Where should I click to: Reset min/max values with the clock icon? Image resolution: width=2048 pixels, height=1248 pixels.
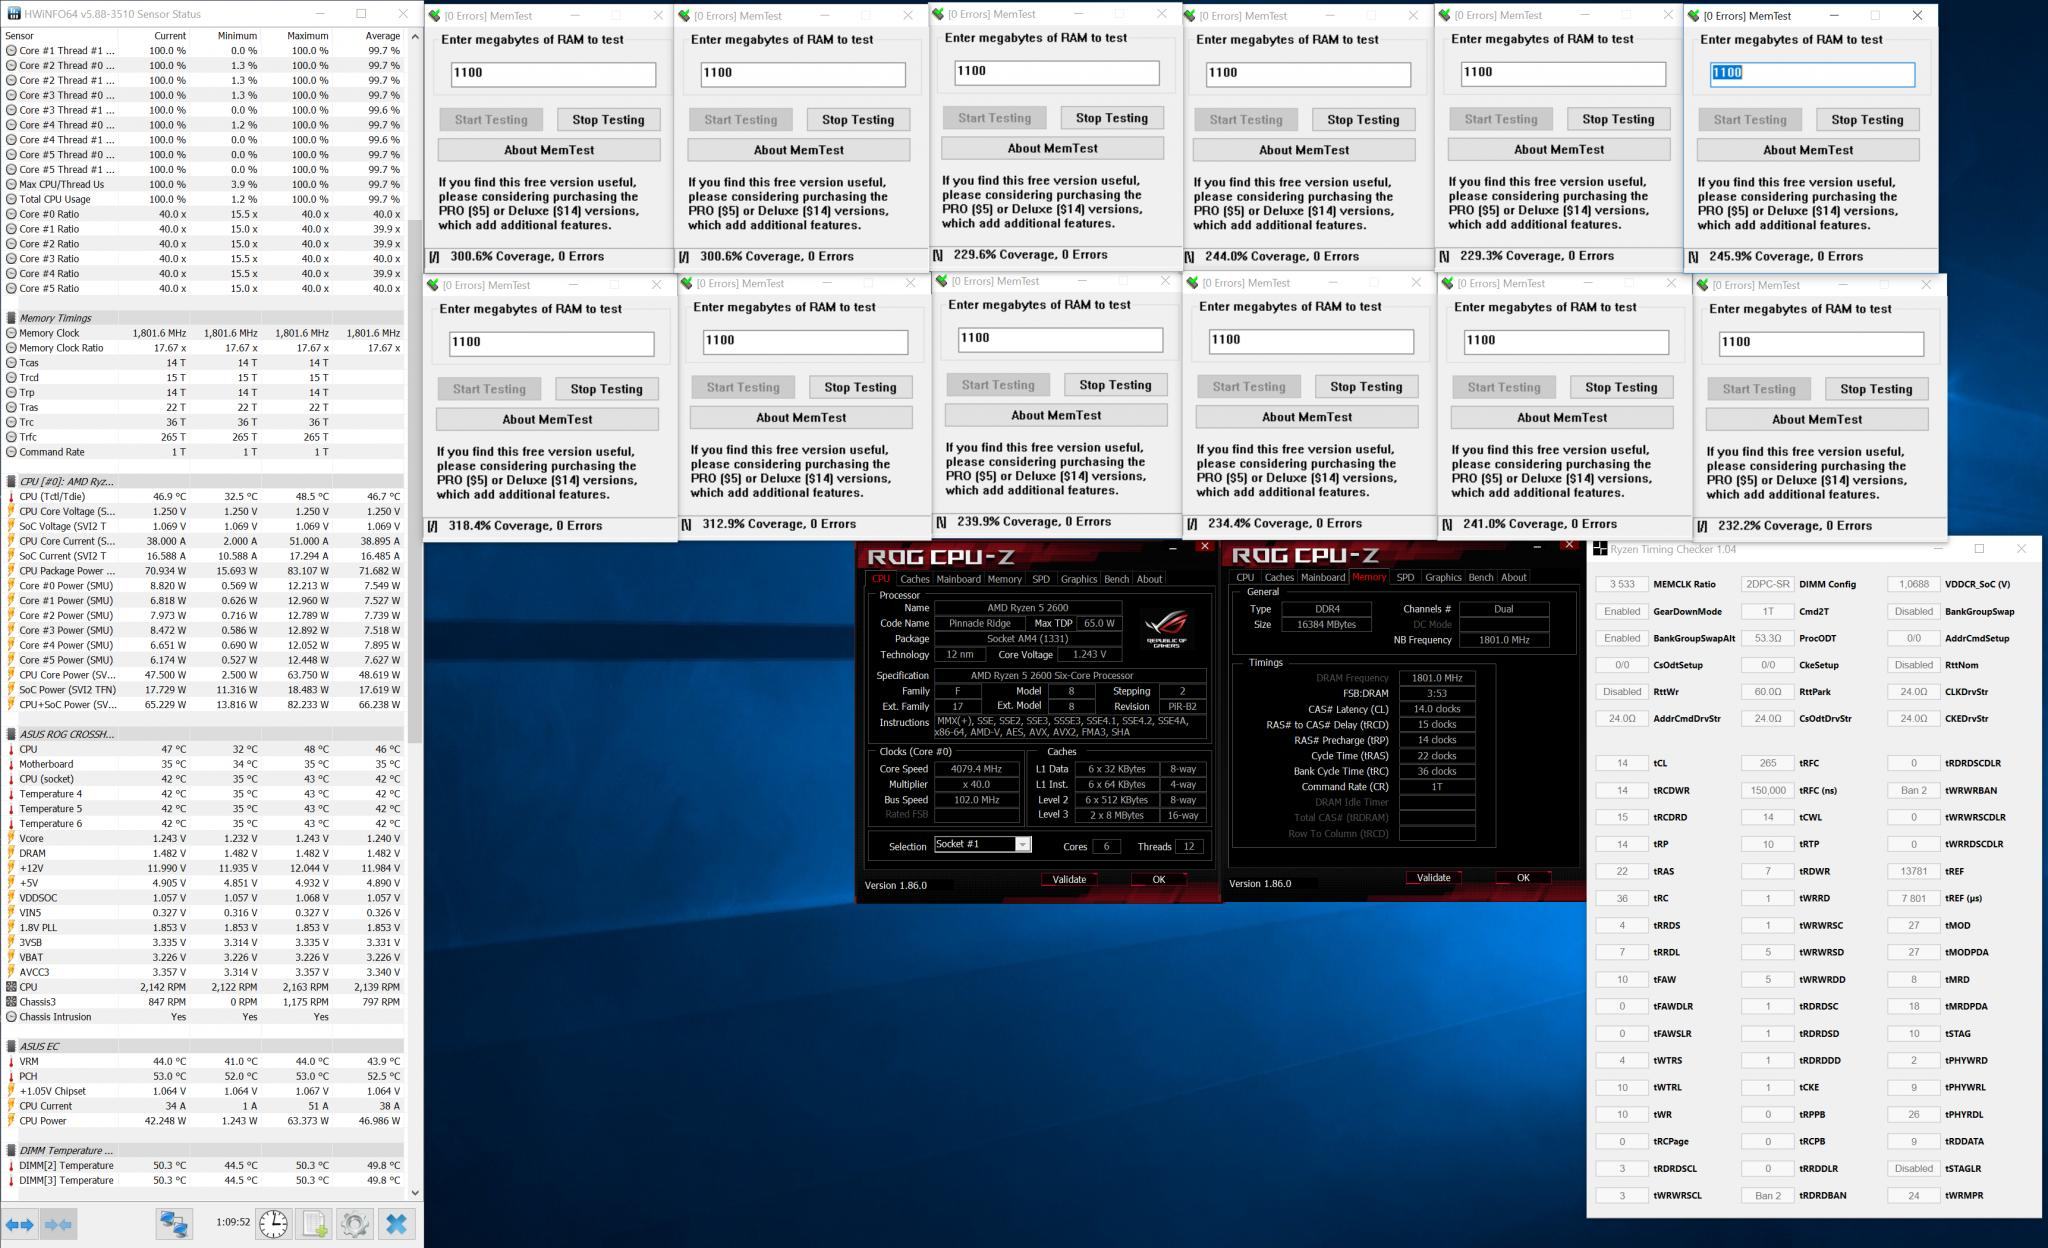coord(273,1224)
